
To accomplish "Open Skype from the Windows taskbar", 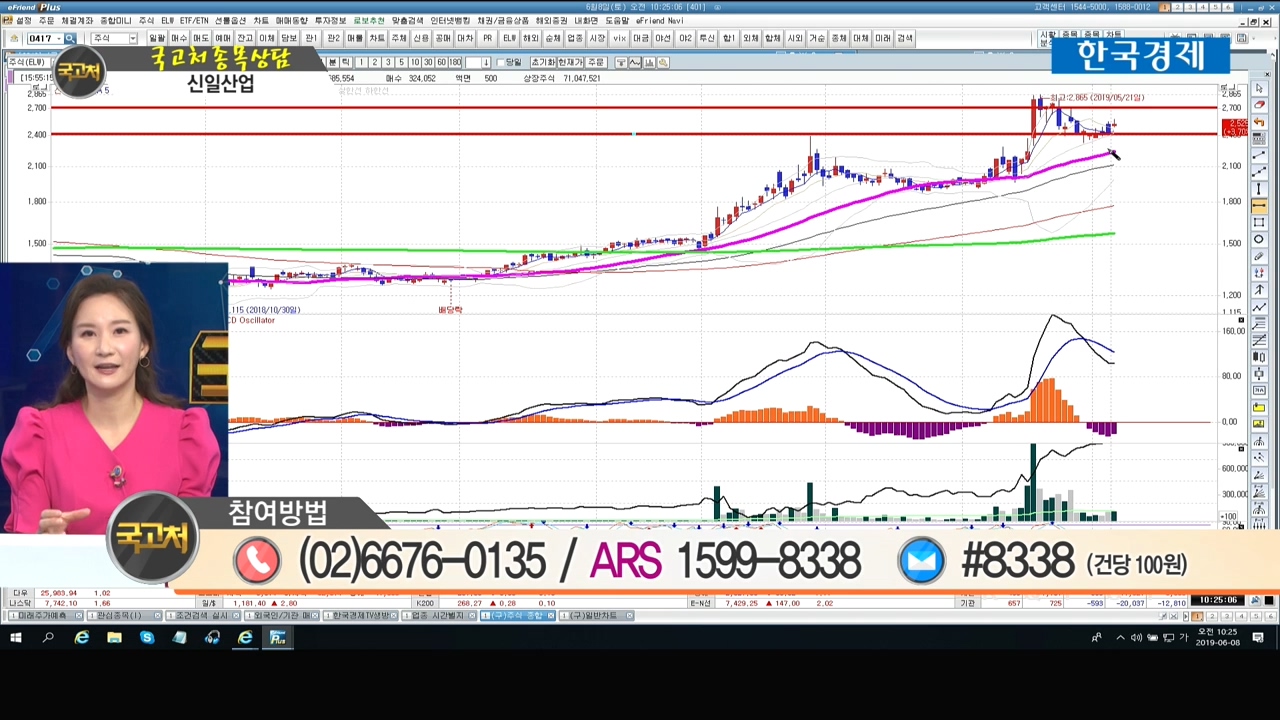I will [147, 638].
